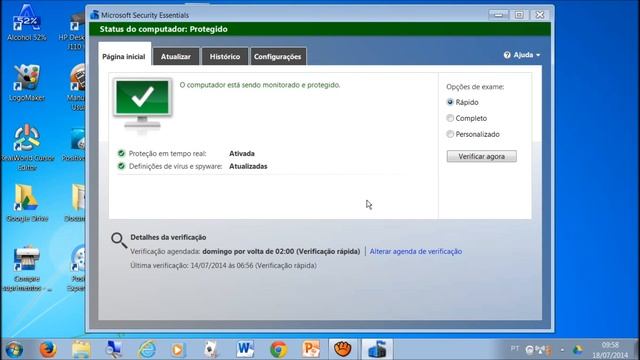640x360 pixels.
Task: Open Windows Media Player from taskbar
Action: click(178, 349)
